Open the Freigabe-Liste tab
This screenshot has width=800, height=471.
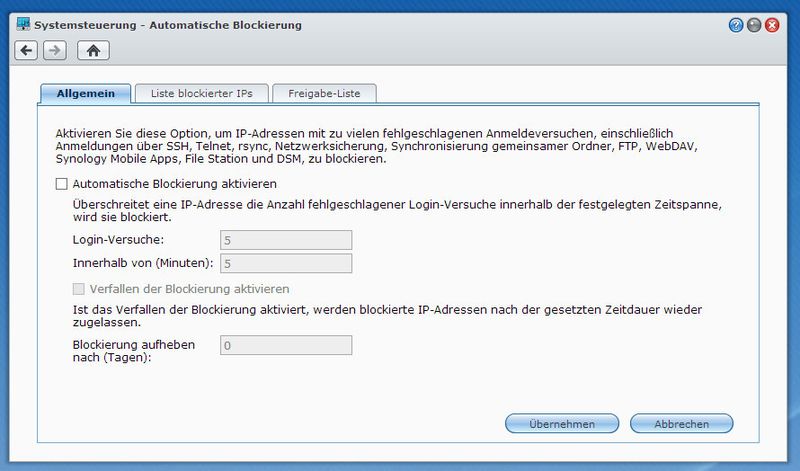coord(324,93)
